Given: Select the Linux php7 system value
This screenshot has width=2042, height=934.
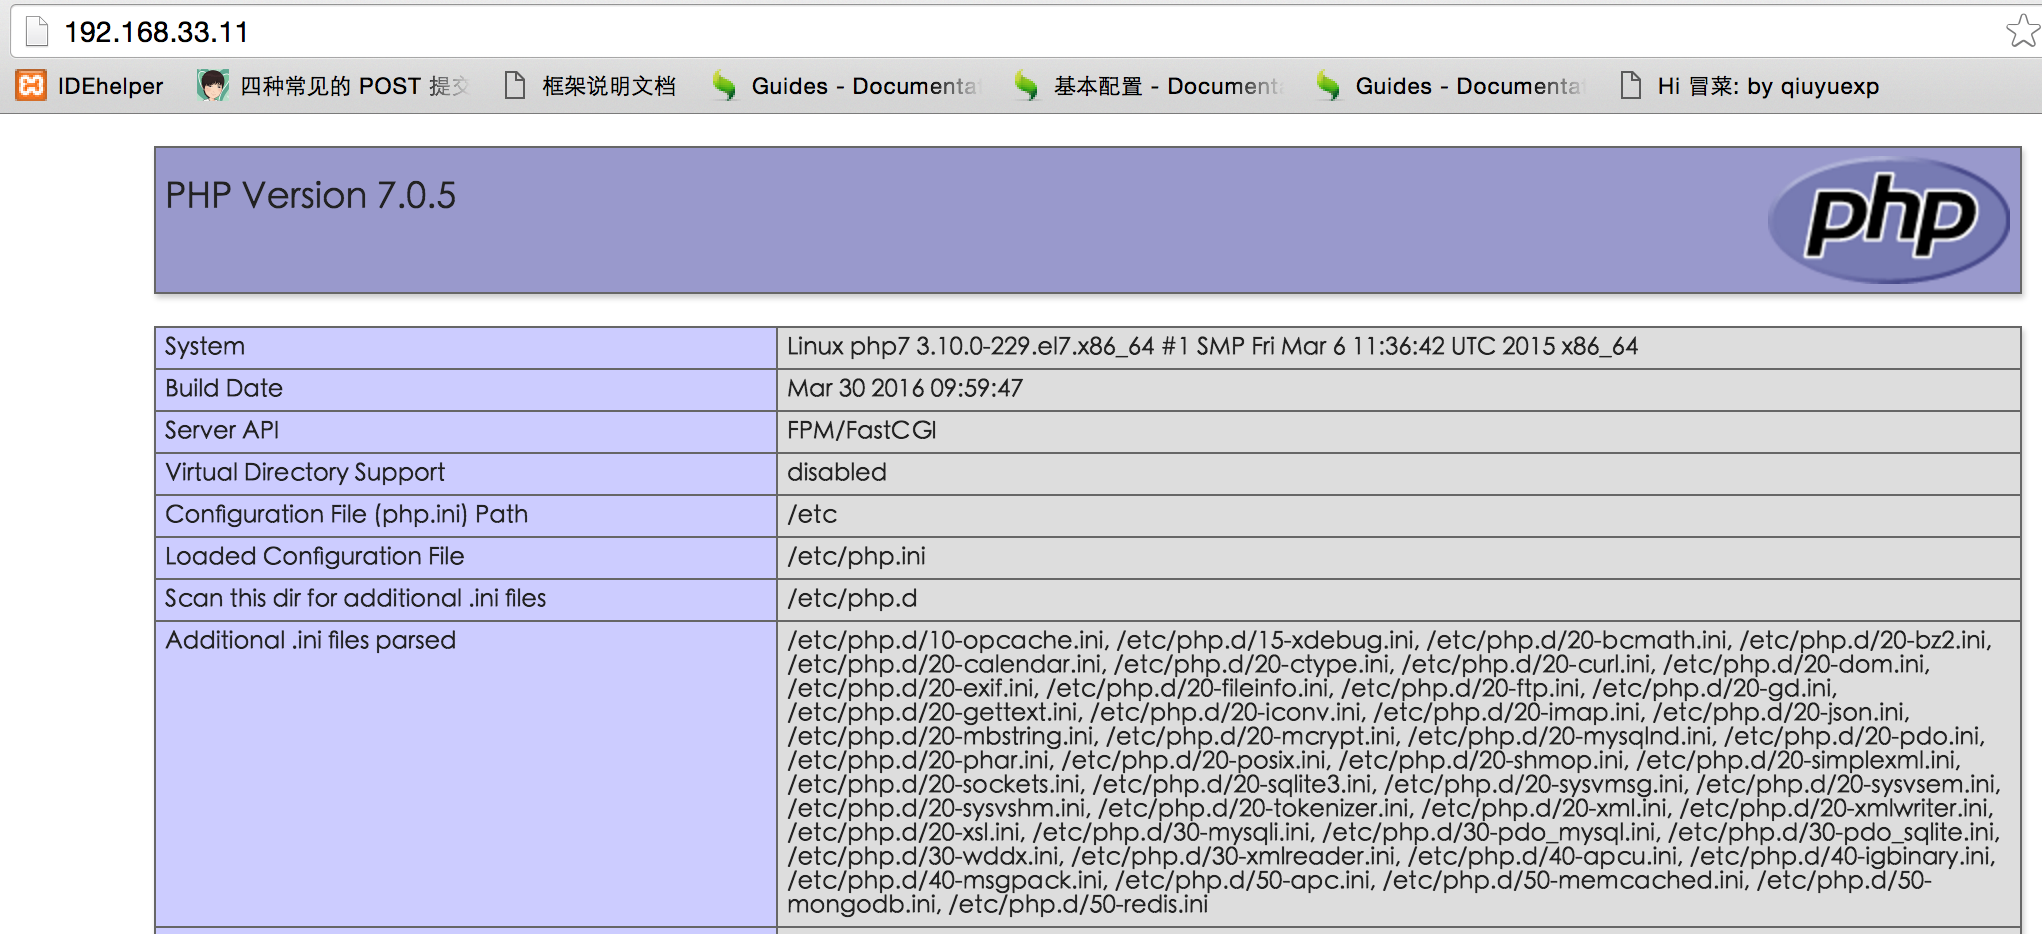Looking at the screenshot, I should (x=1212, y=347).
